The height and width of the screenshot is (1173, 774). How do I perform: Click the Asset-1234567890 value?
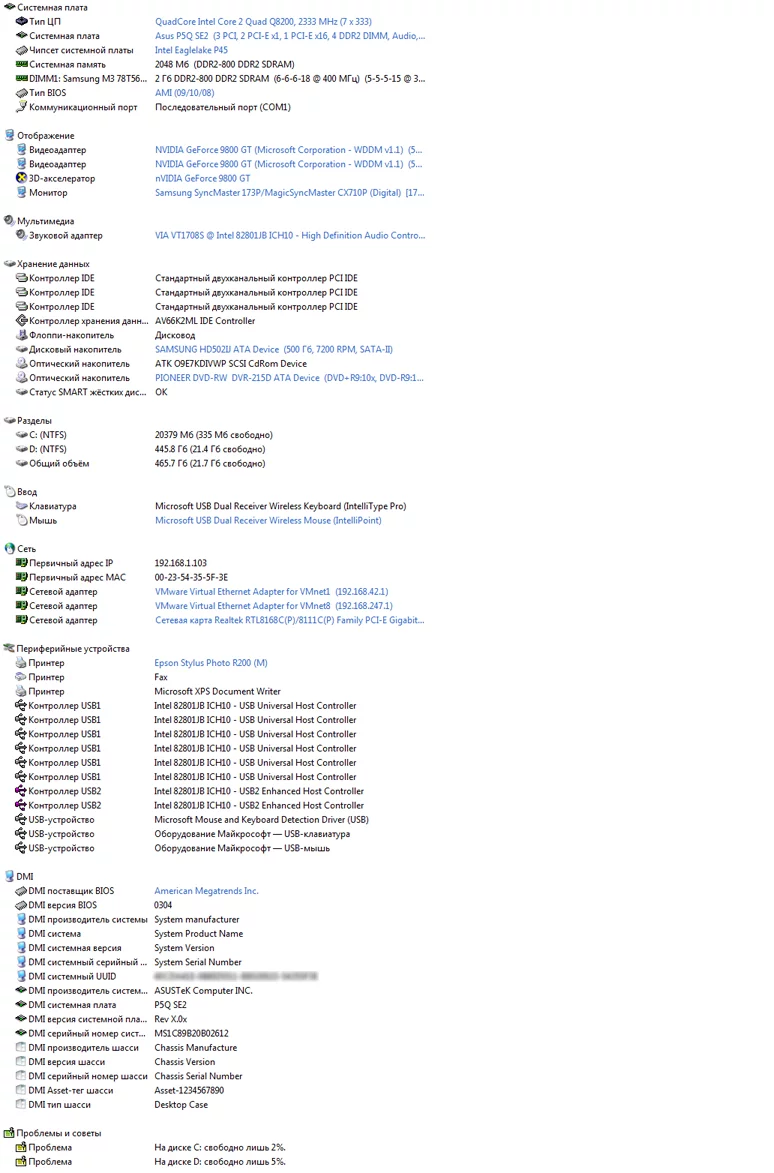pyautogui.click(x=189, y=1090)
